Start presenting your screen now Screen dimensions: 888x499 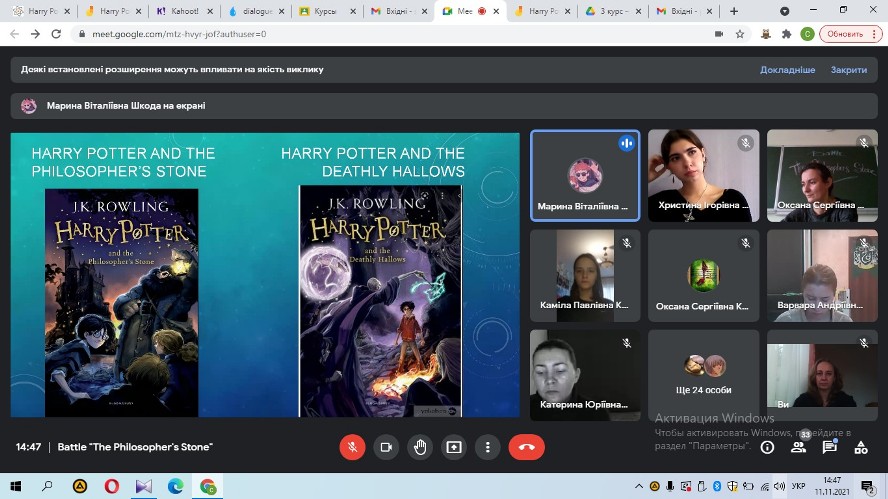[x=454, y=447]
